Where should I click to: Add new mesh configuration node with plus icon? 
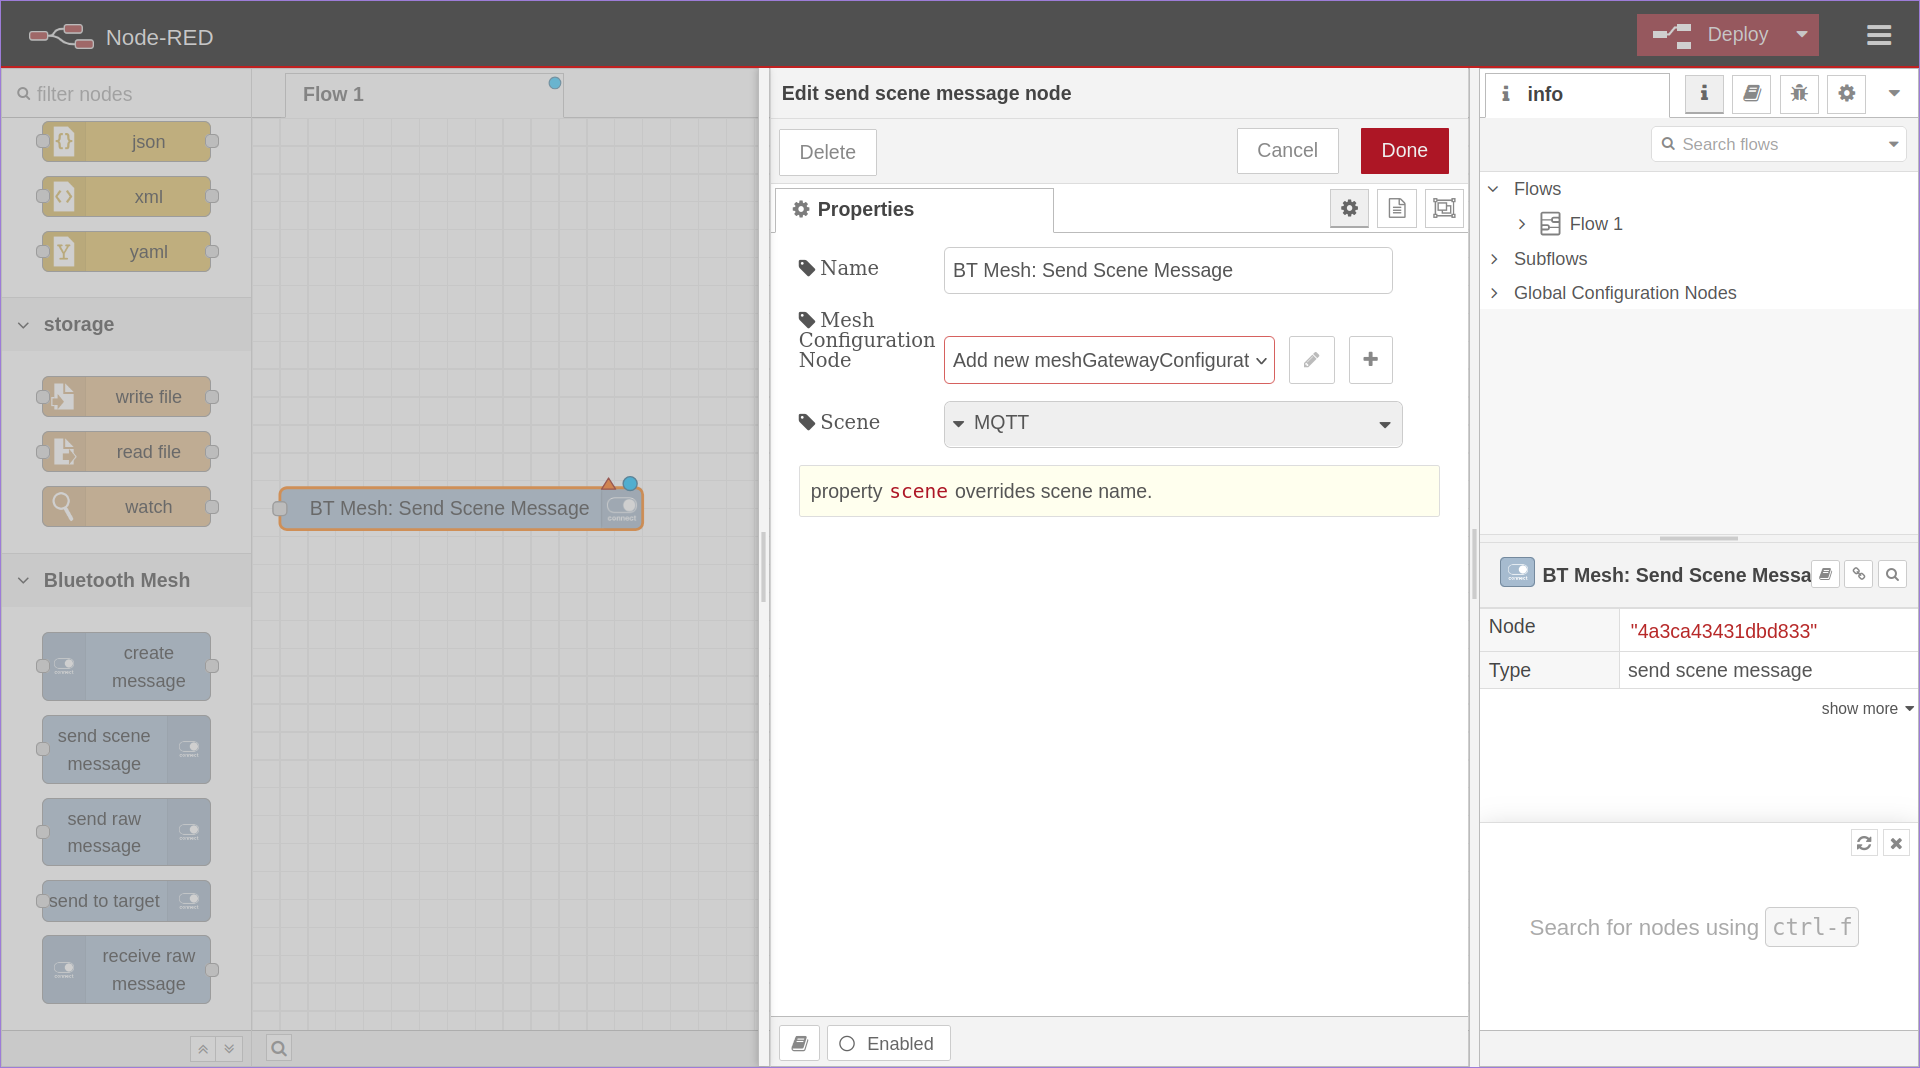coord(1370,360)
